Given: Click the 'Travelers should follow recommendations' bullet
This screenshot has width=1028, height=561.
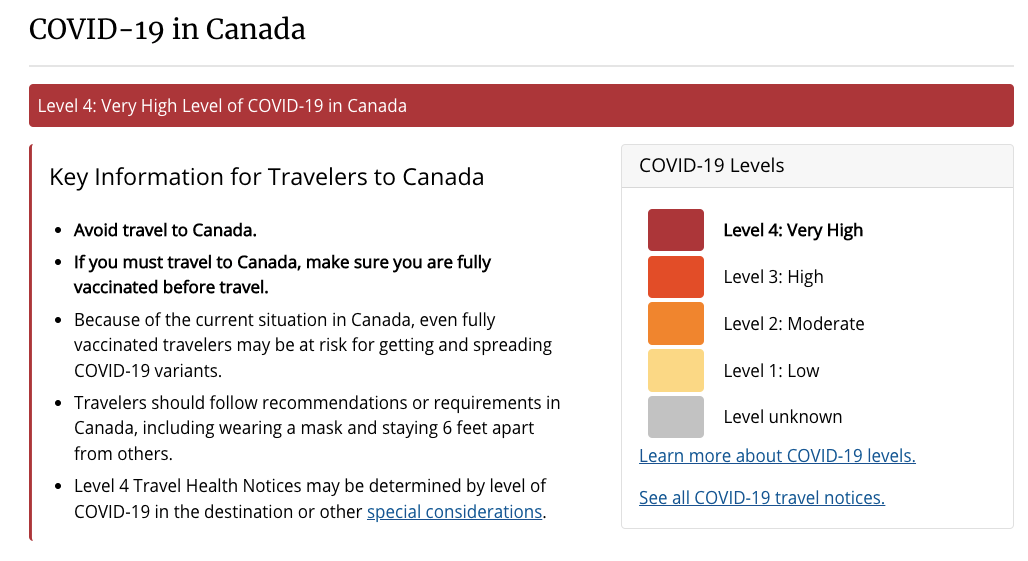Looking at the screenshot, I should point(317,428).
